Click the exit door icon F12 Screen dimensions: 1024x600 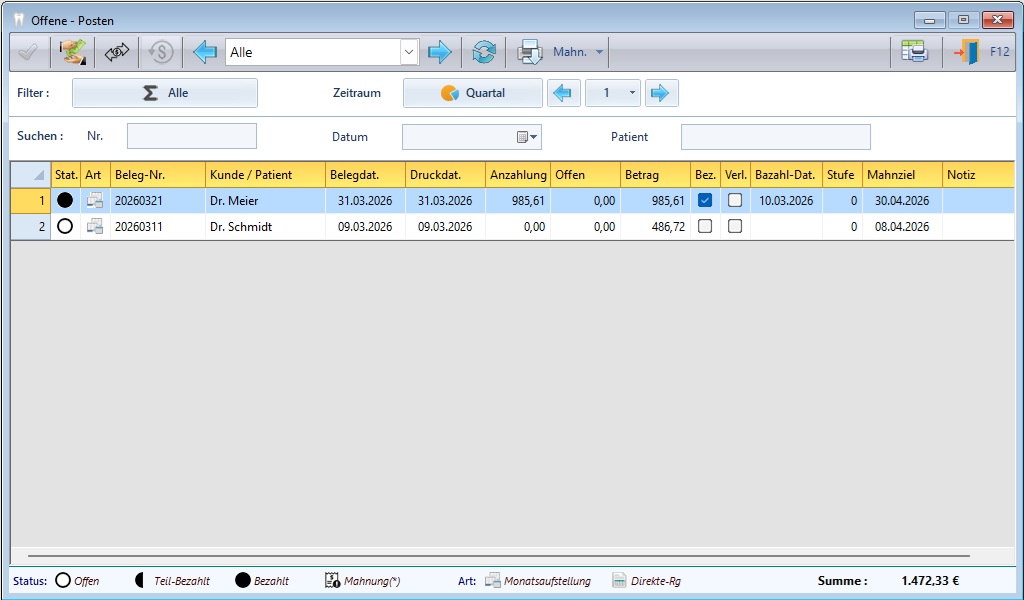tap(966, 52)
